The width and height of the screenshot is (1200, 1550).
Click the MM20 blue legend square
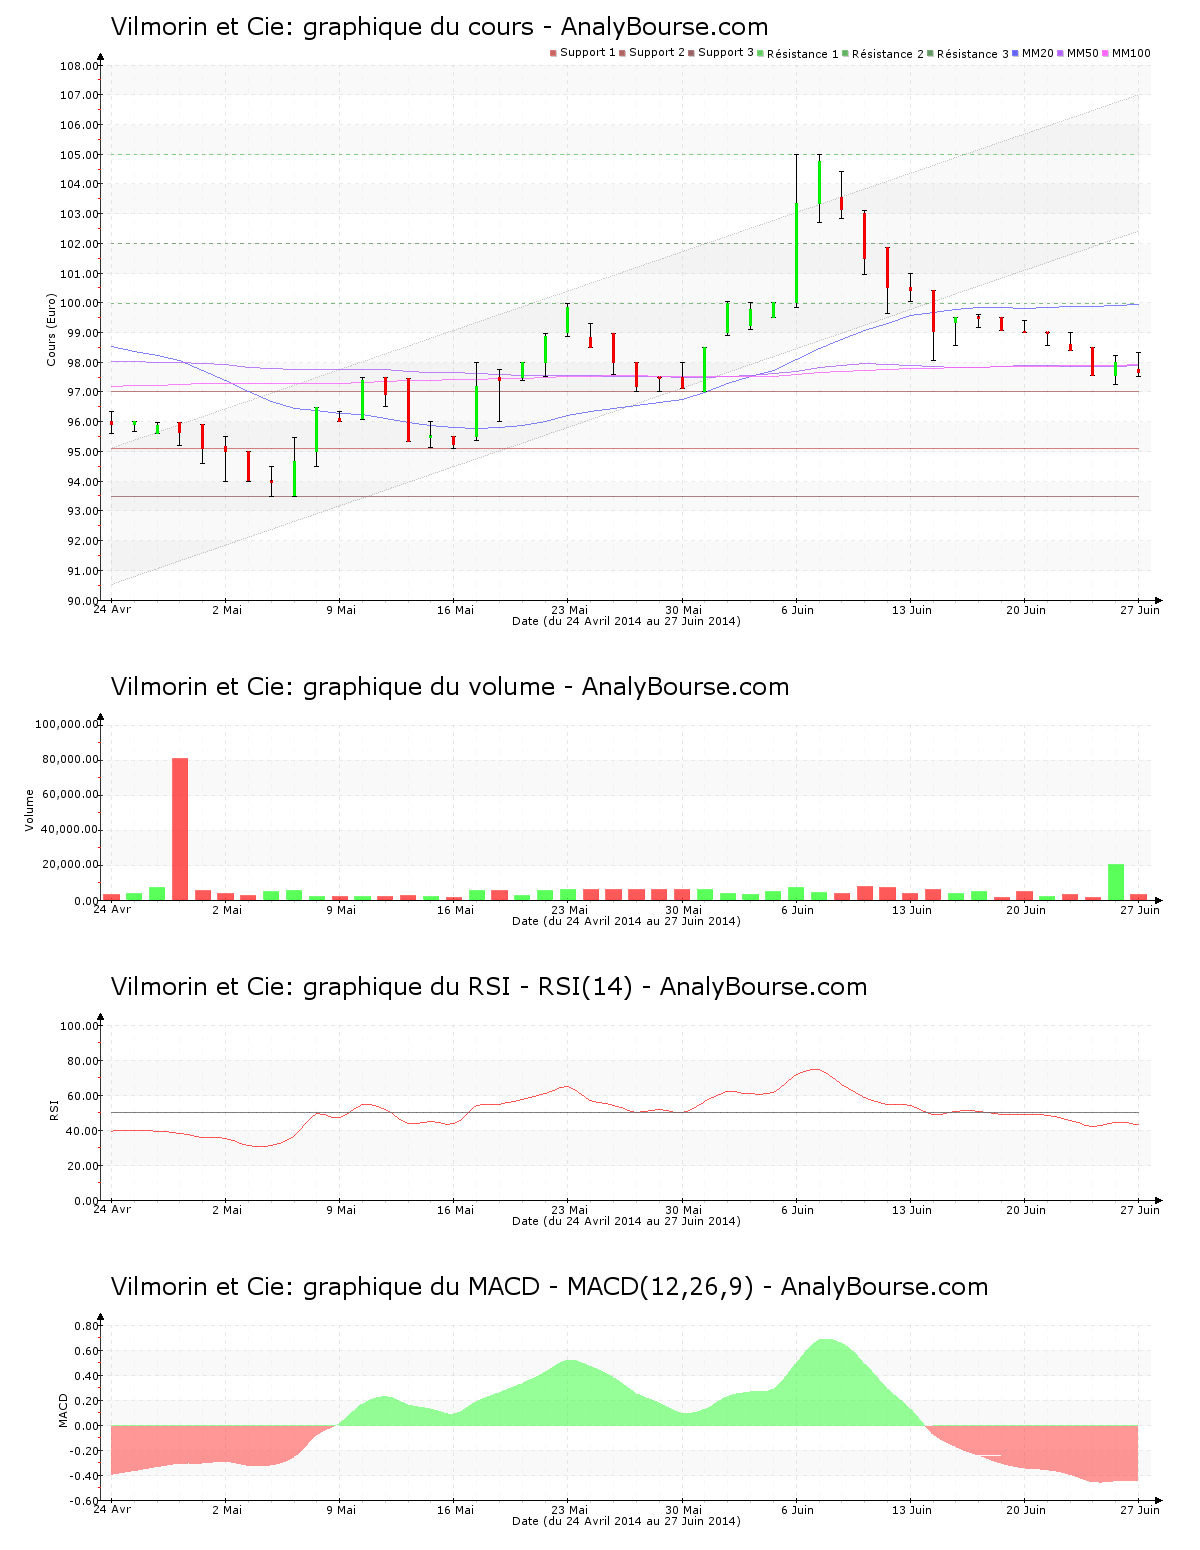1016,53
